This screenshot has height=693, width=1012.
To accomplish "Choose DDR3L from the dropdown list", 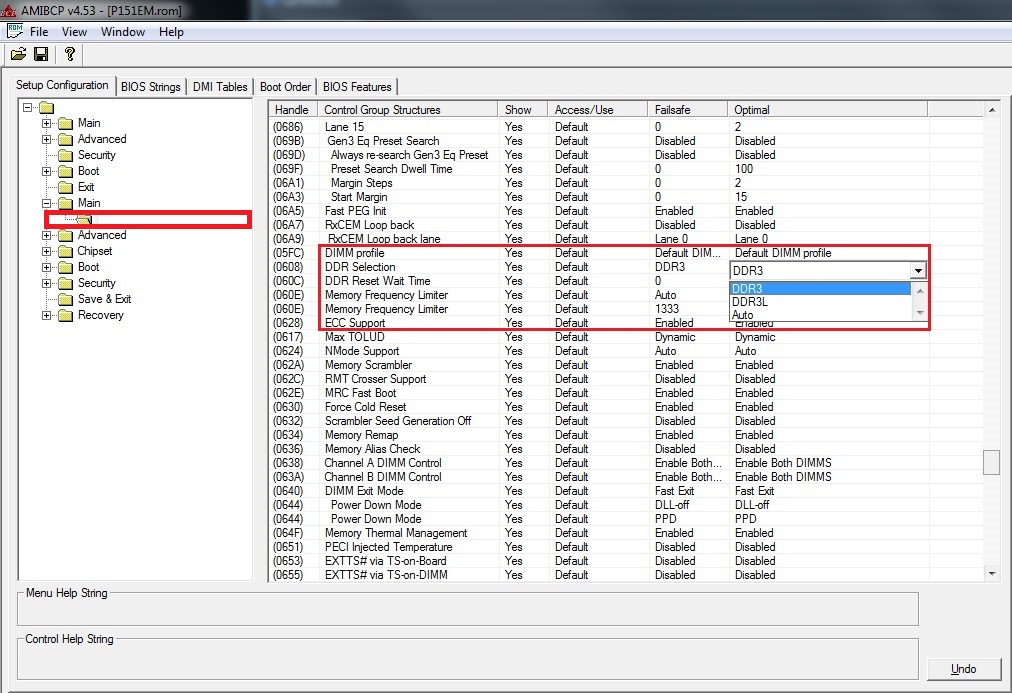I will point(750,302).
